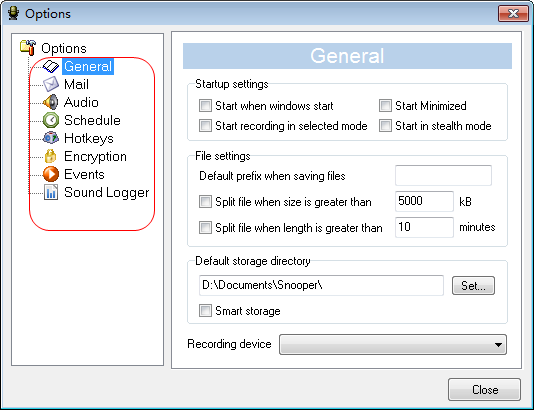Click the Mail envelope icon

(x=51, y=84)
